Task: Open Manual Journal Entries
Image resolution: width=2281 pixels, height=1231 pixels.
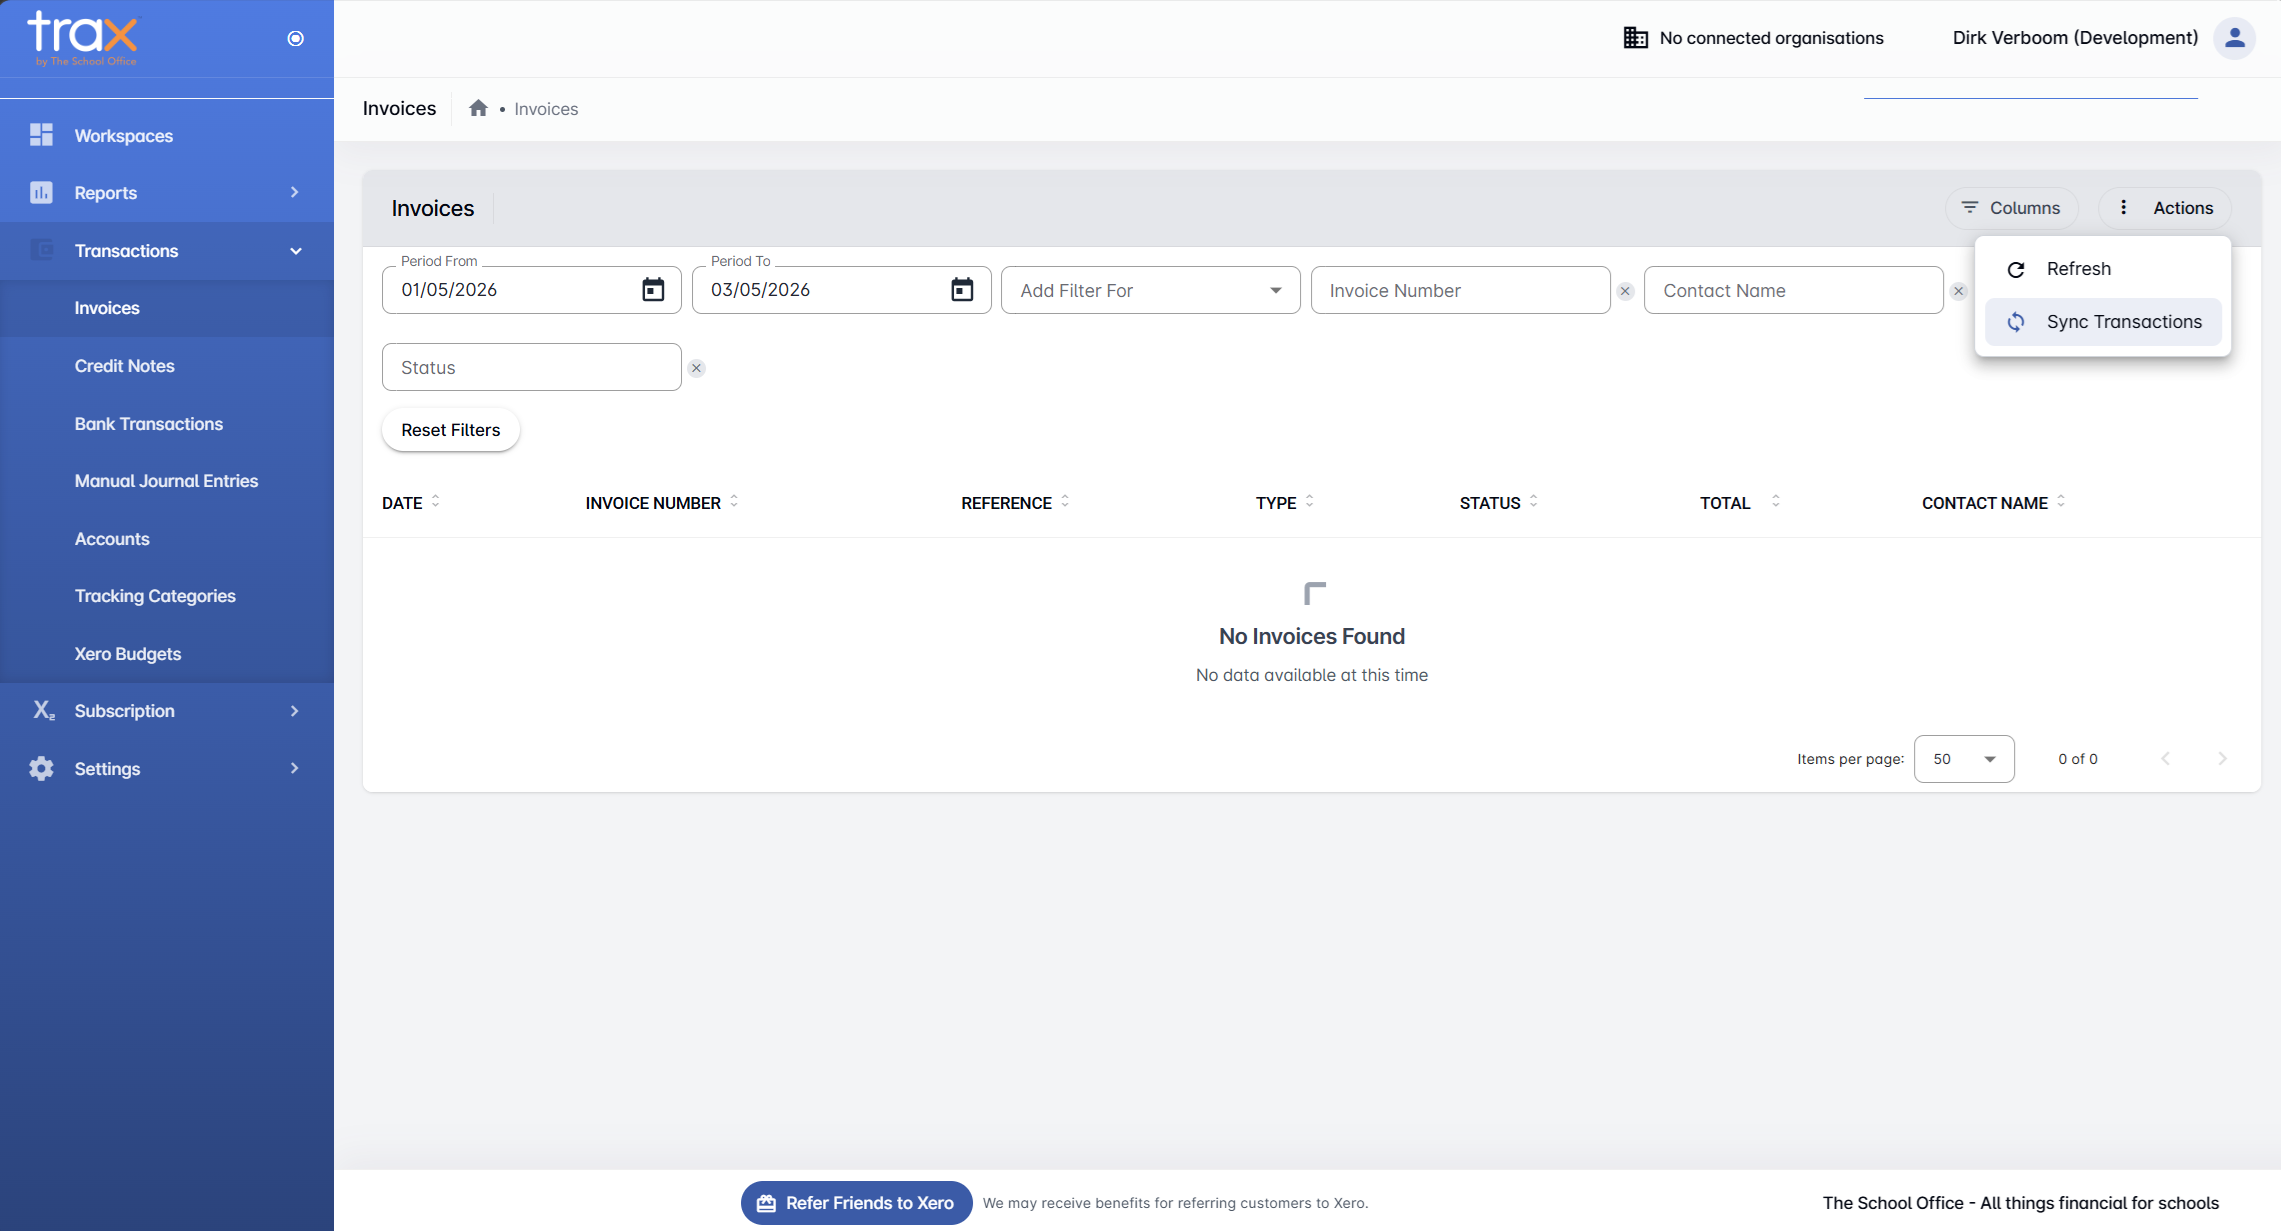Action: 167,481
